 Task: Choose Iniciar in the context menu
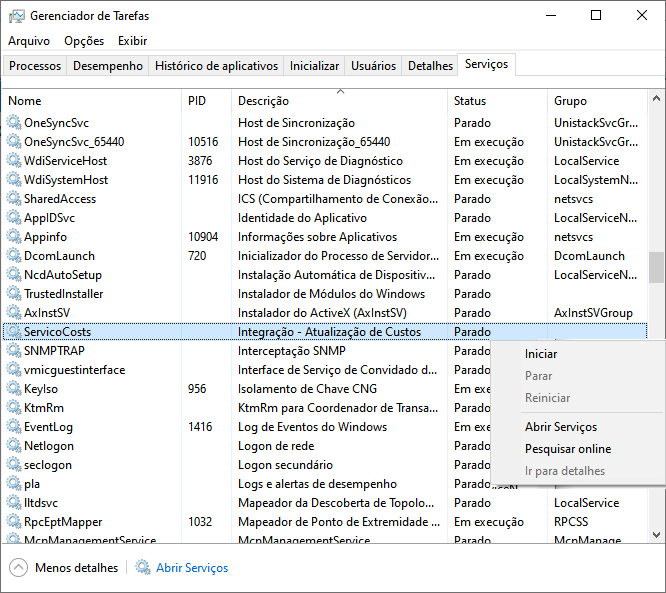point(541,354)
